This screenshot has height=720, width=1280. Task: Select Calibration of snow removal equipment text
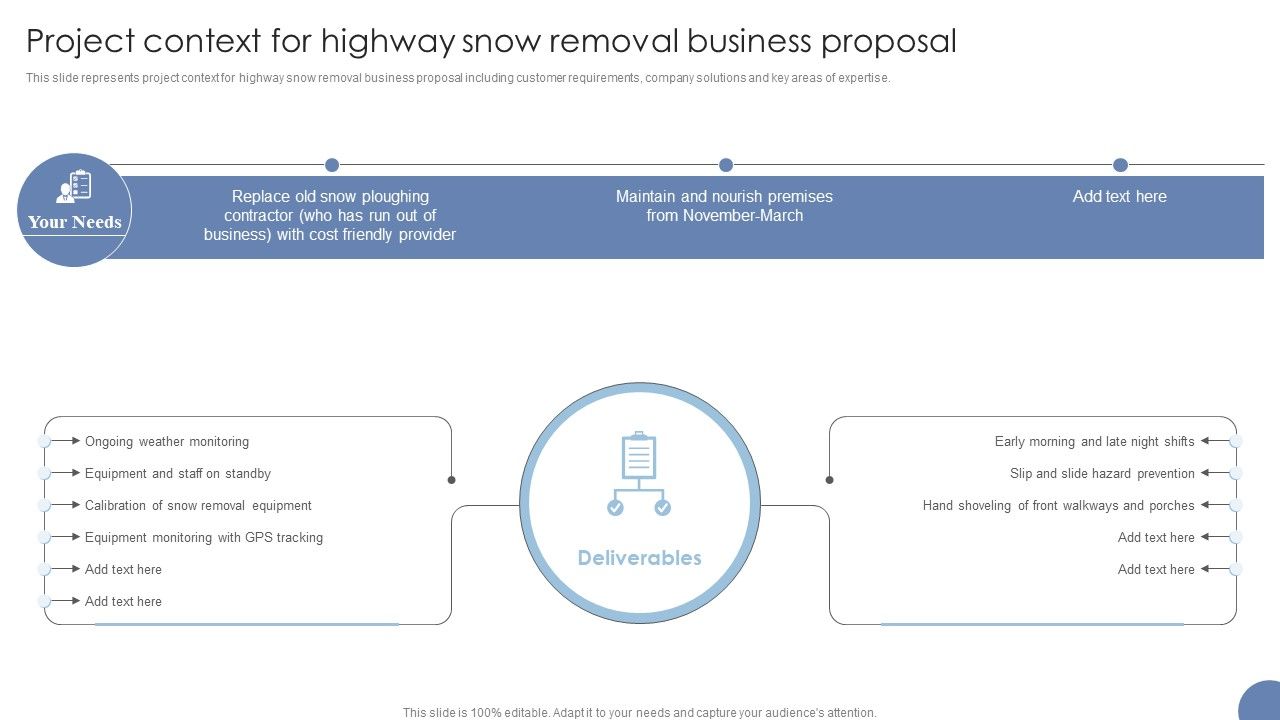click(x=198, y=505)
